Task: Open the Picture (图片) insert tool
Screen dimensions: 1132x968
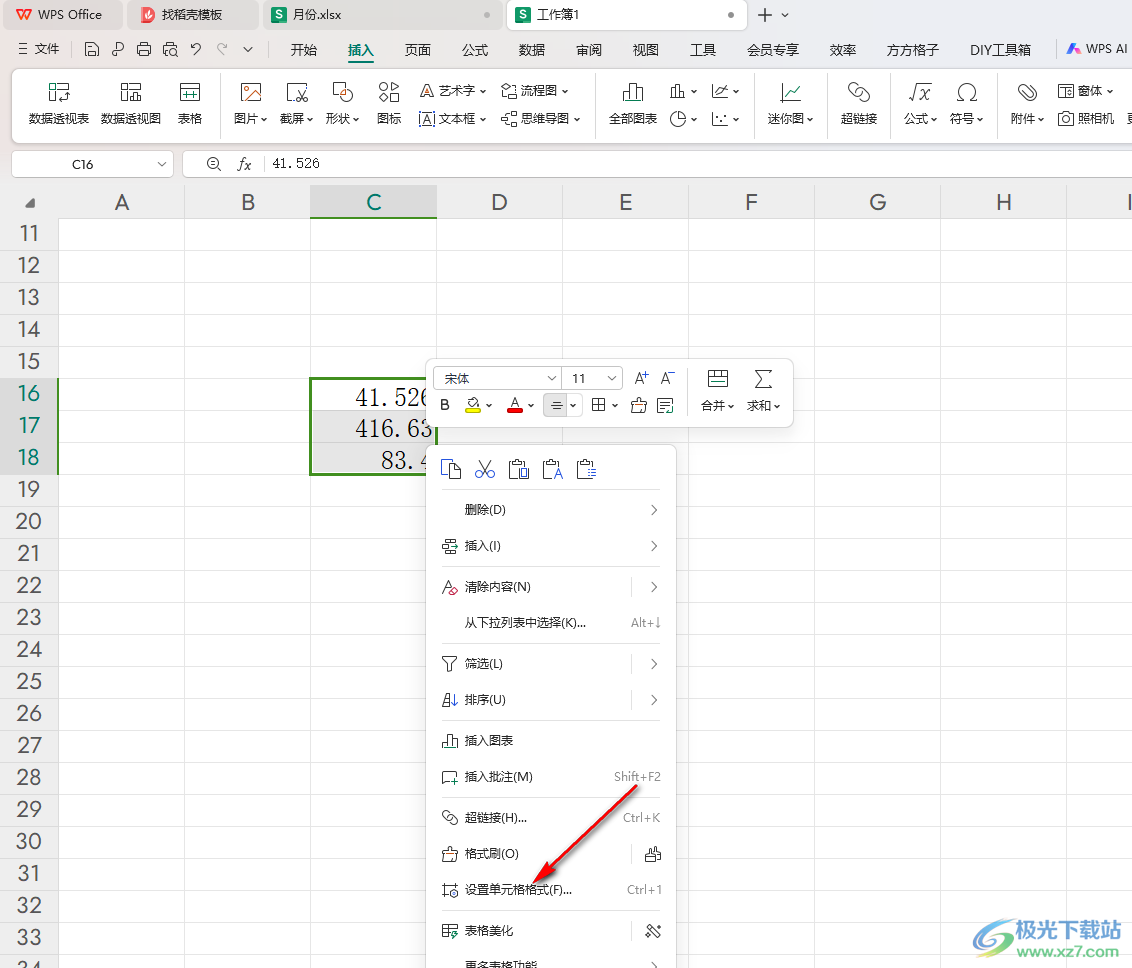Action: pyautogui.click(x=251, y=104)
